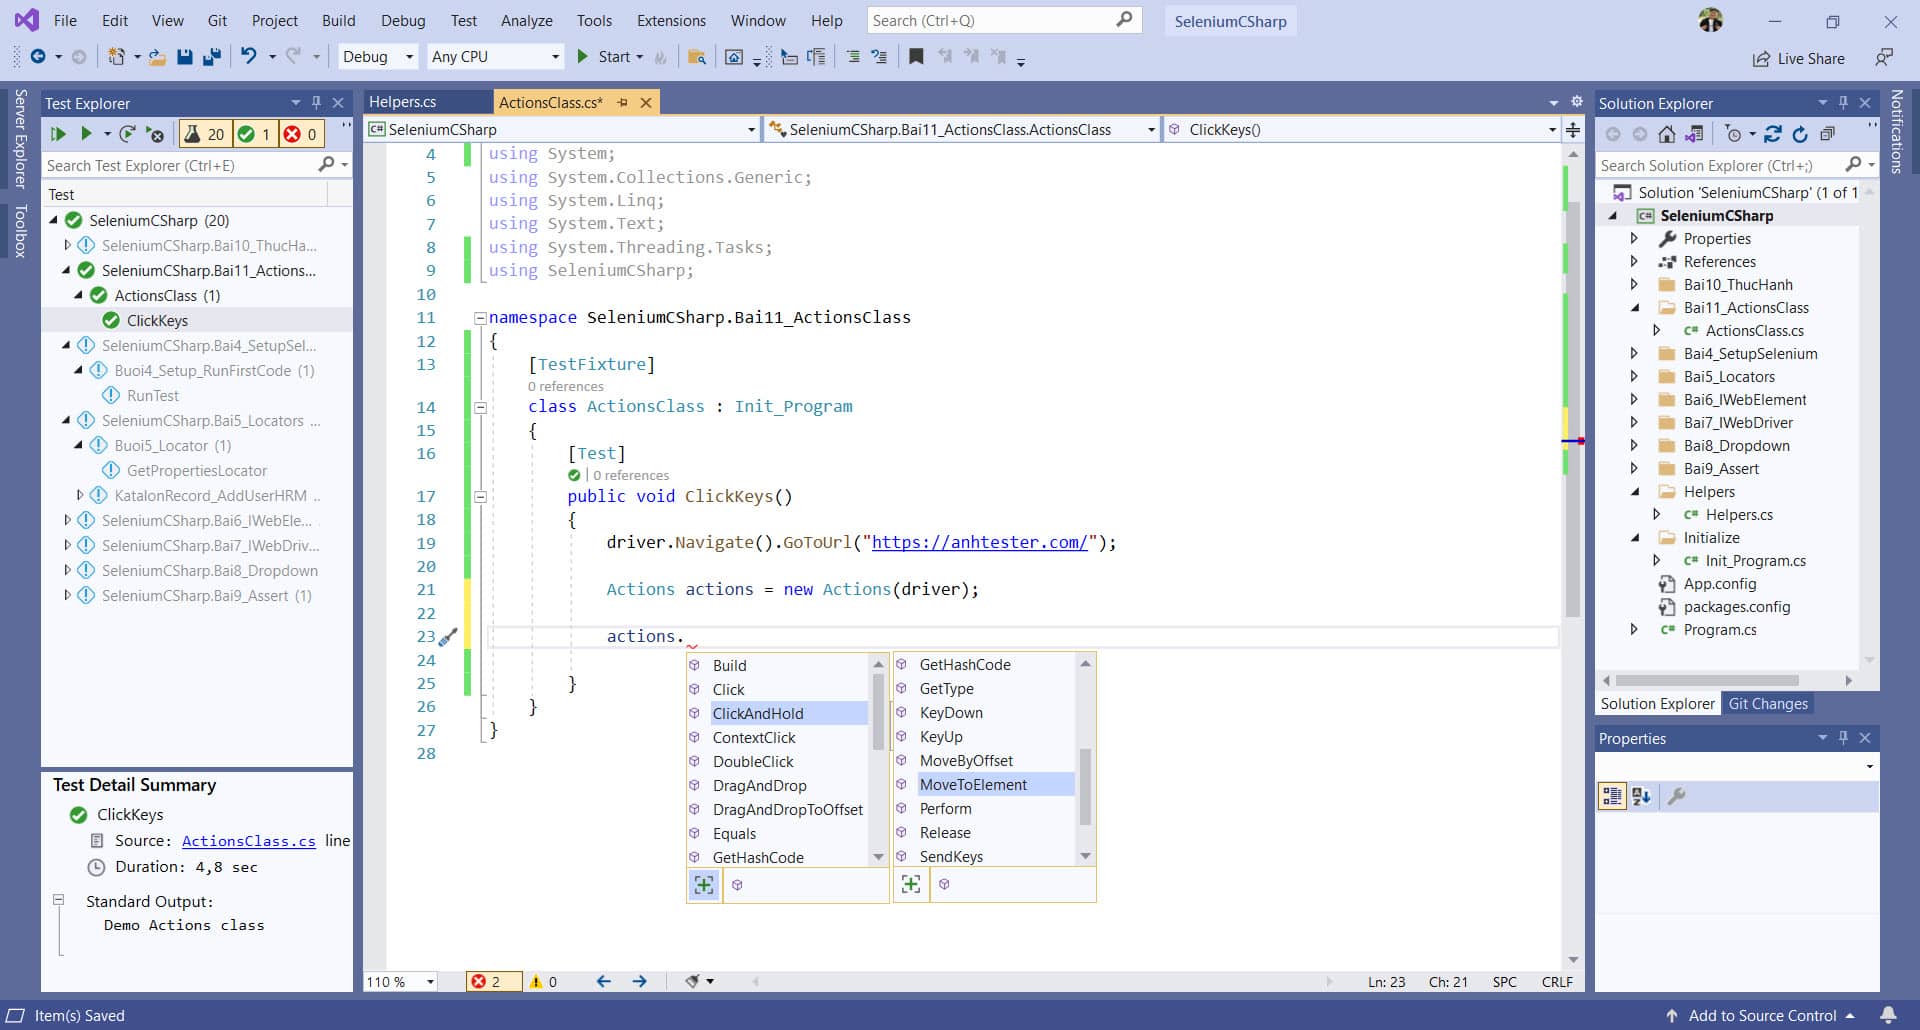Toggle the passed tests filter showing 1
1920x1030 pixels.
(x=255, y=134)
